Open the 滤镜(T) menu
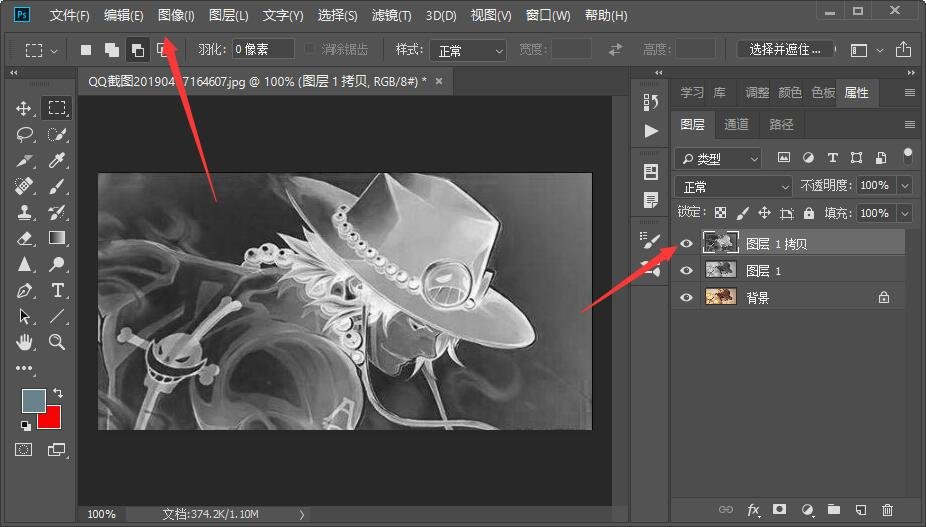This screenshot has width=926, height=527. (x=391, y=15)
